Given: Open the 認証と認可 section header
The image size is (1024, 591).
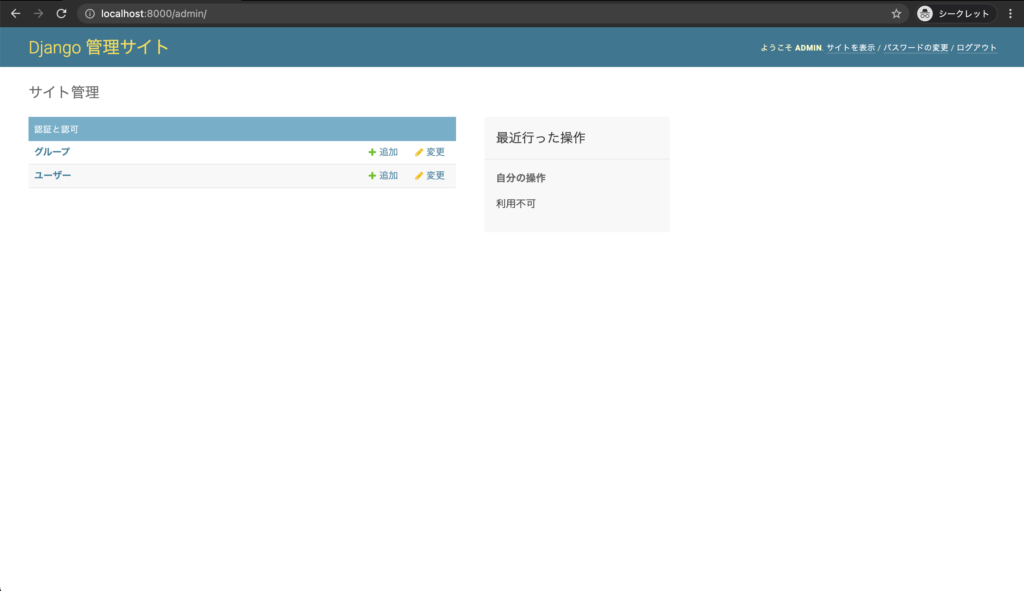Looking at the screenshot, I should [56, 129].
